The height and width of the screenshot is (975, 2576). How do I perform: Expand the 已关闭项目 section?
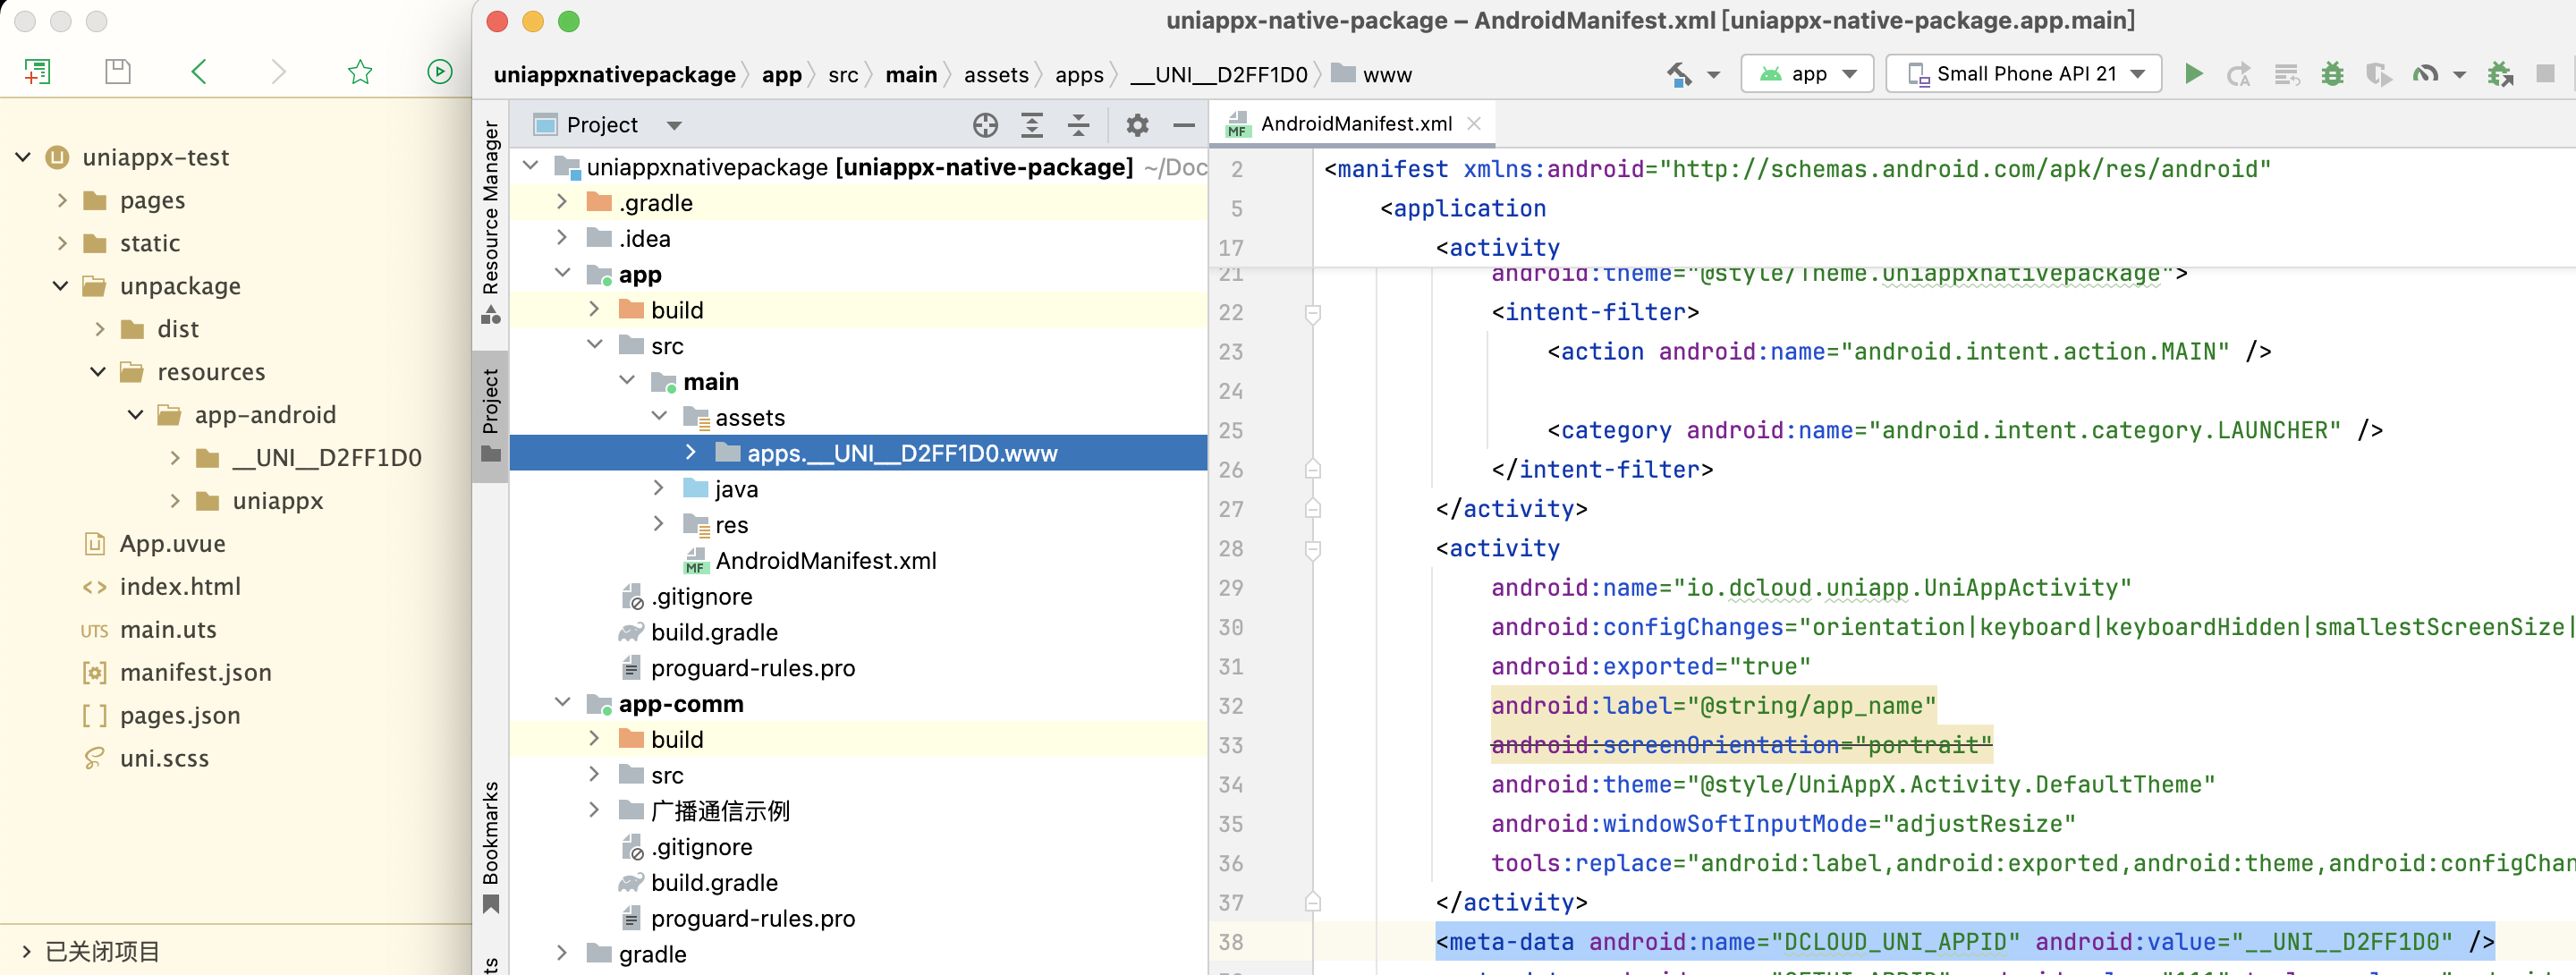[x=26, y=951]
